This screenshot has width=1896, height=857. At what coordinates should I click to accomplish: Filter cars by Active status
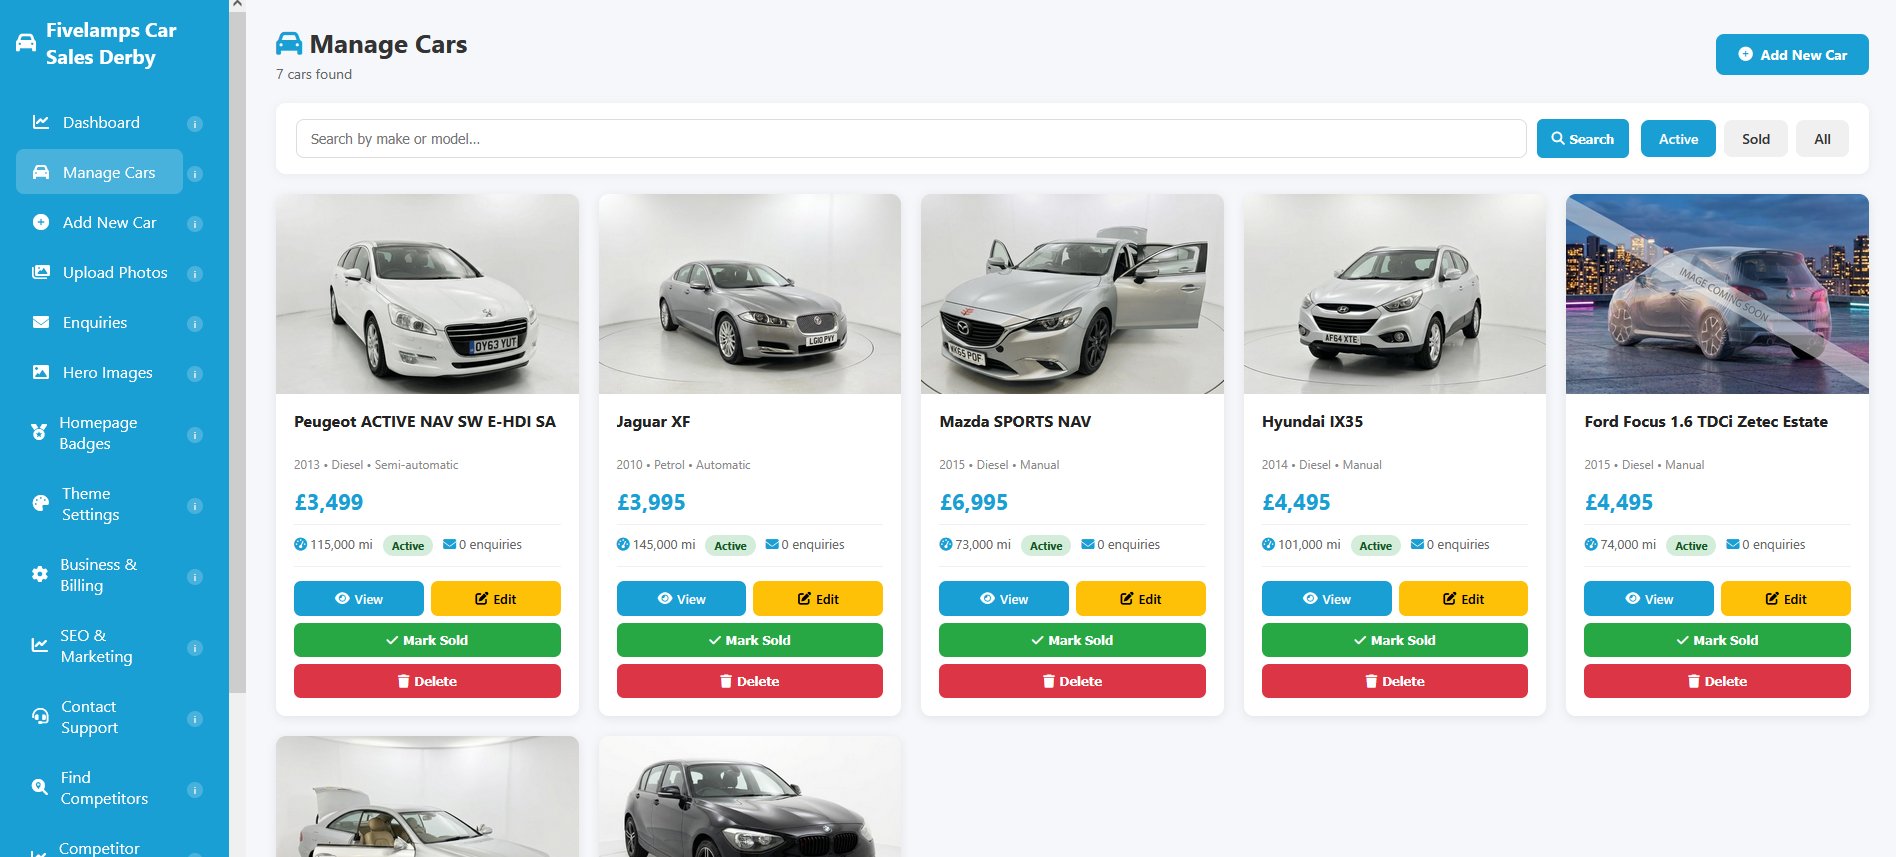tap(1678, 139)
